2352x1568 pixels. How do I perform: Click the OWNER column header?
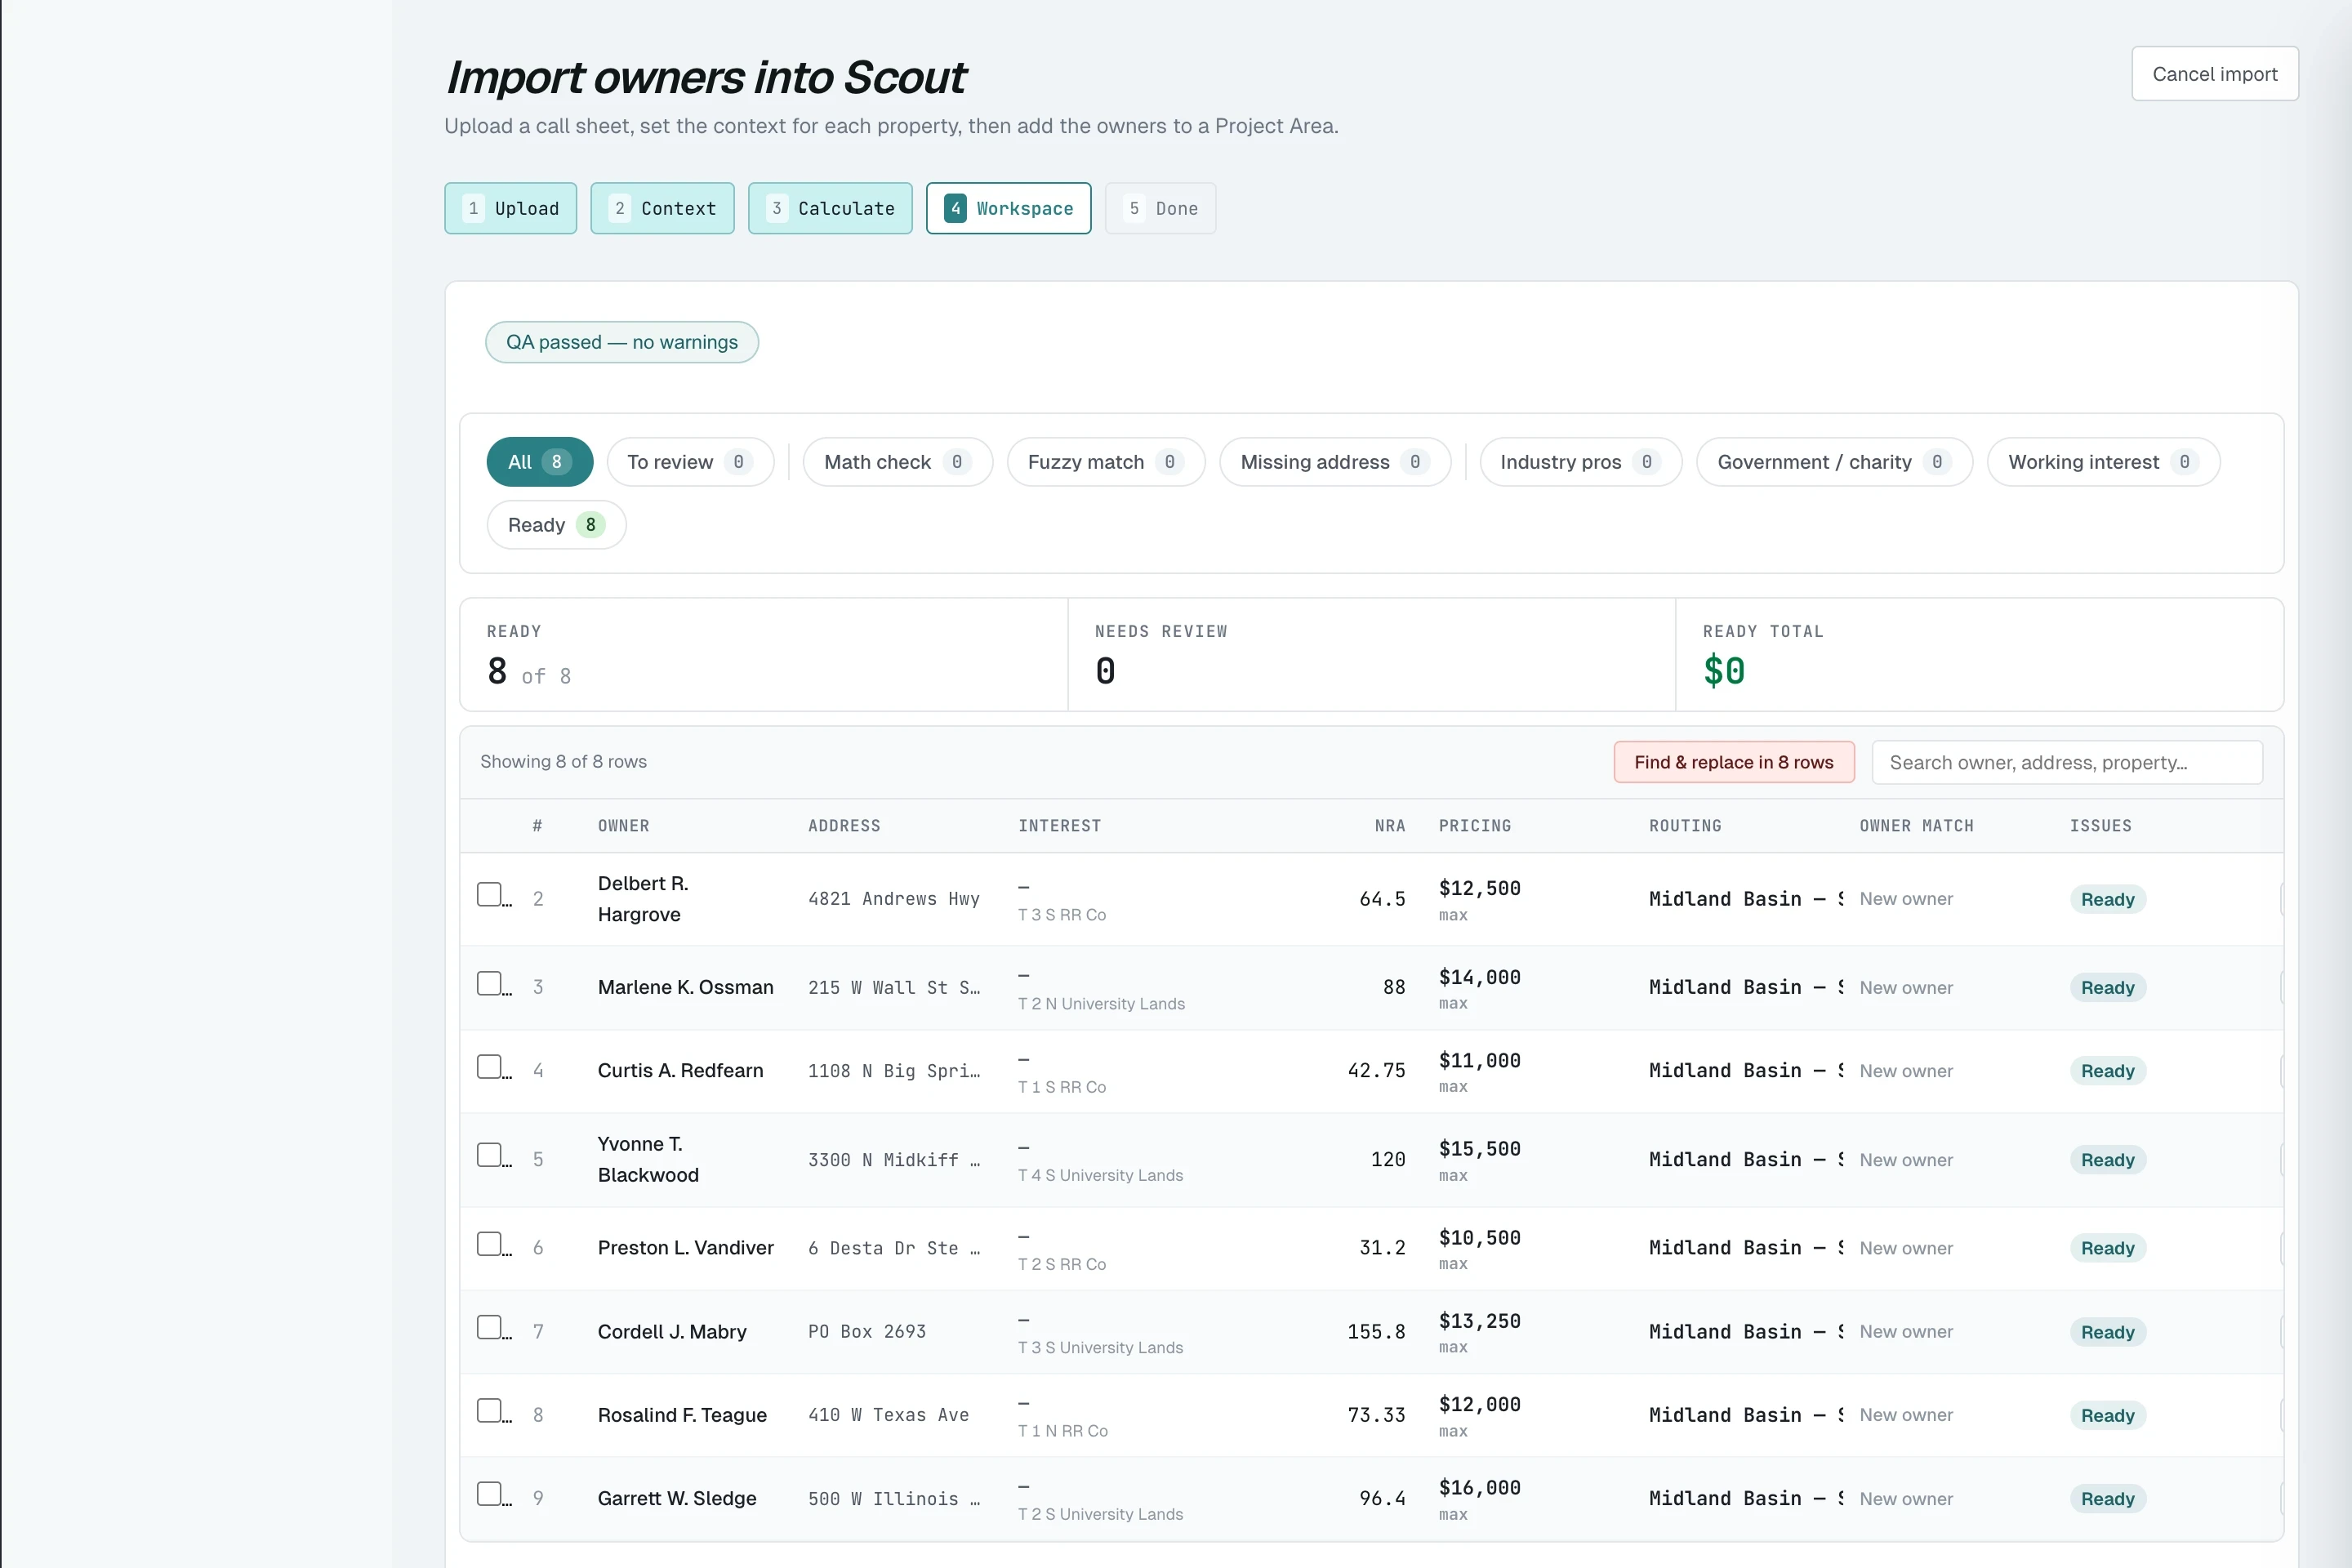tap(623, 826)
